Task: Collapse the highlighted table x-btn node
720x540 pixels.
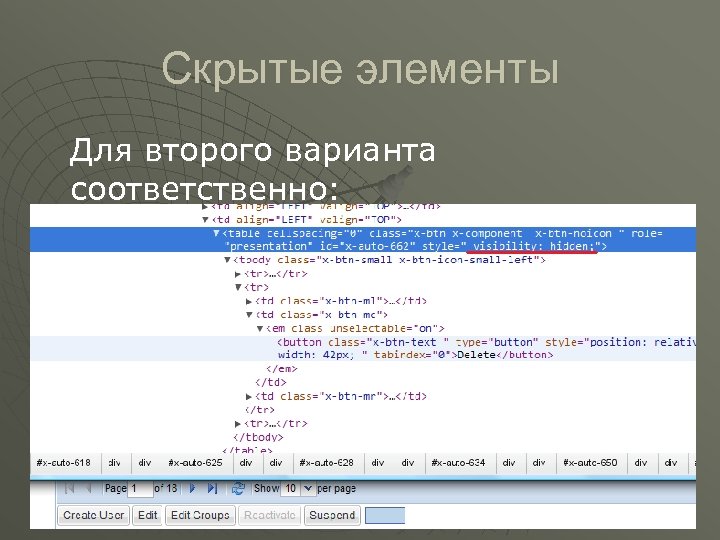Action: (x=216, y=233)
